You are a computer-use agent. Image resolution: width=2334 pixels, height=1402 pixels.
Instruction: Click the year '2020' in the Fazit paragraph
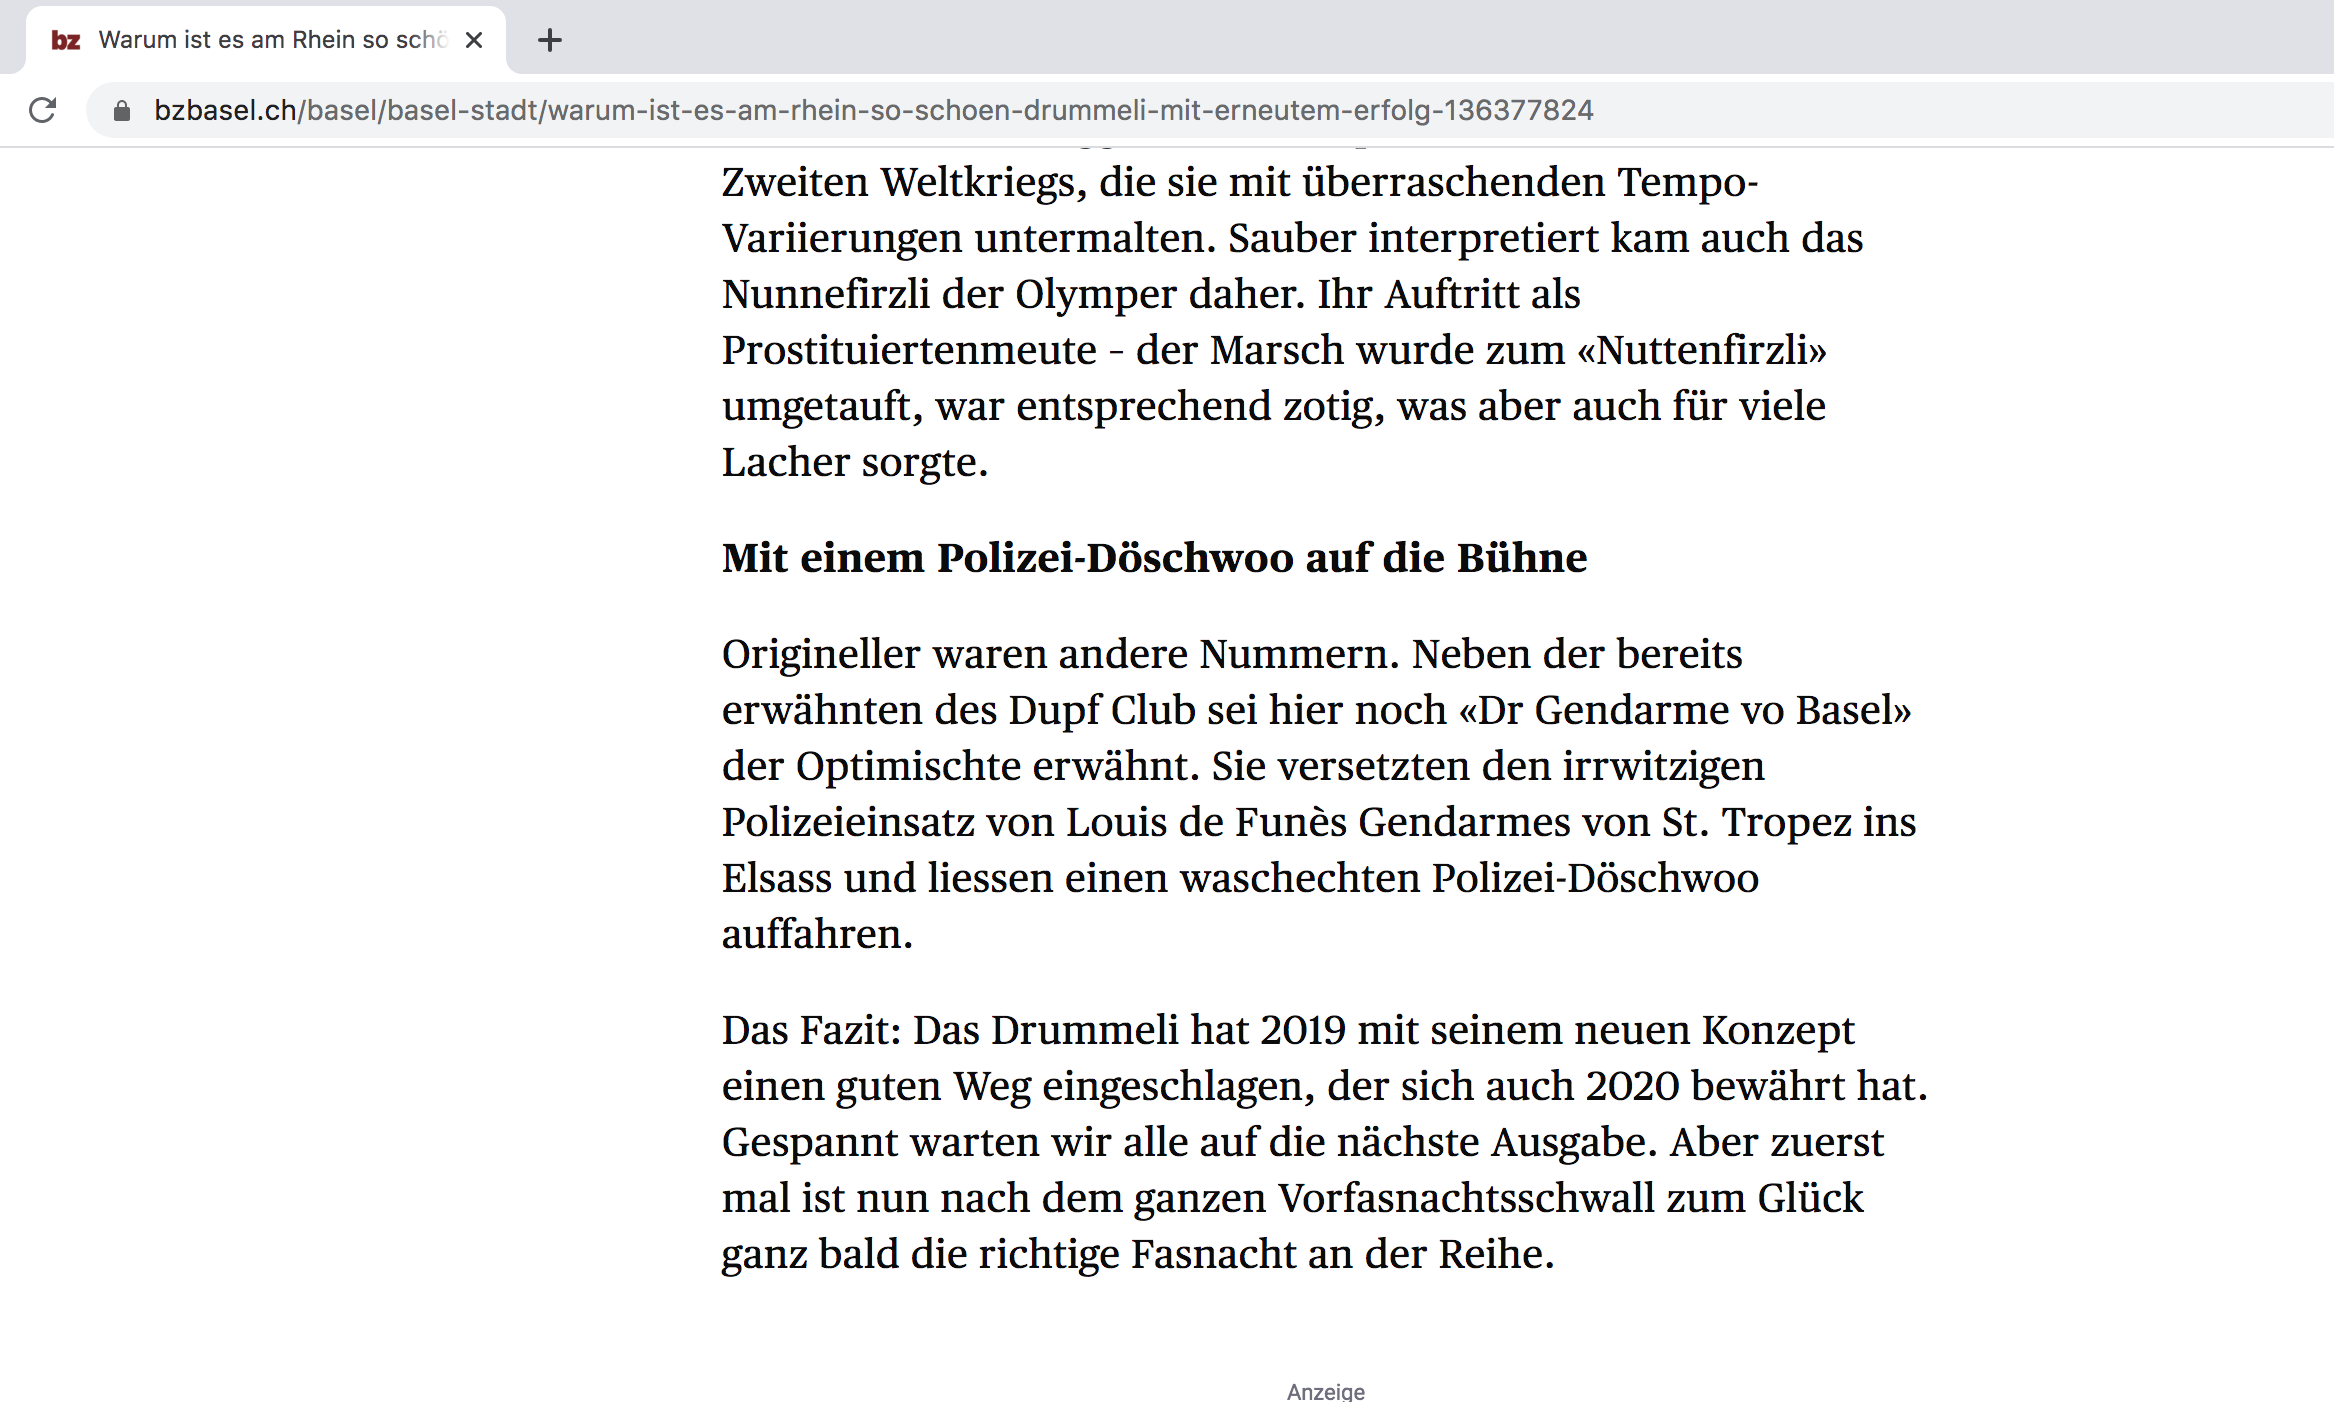pyautogui.click(x=1632, y=1086)
